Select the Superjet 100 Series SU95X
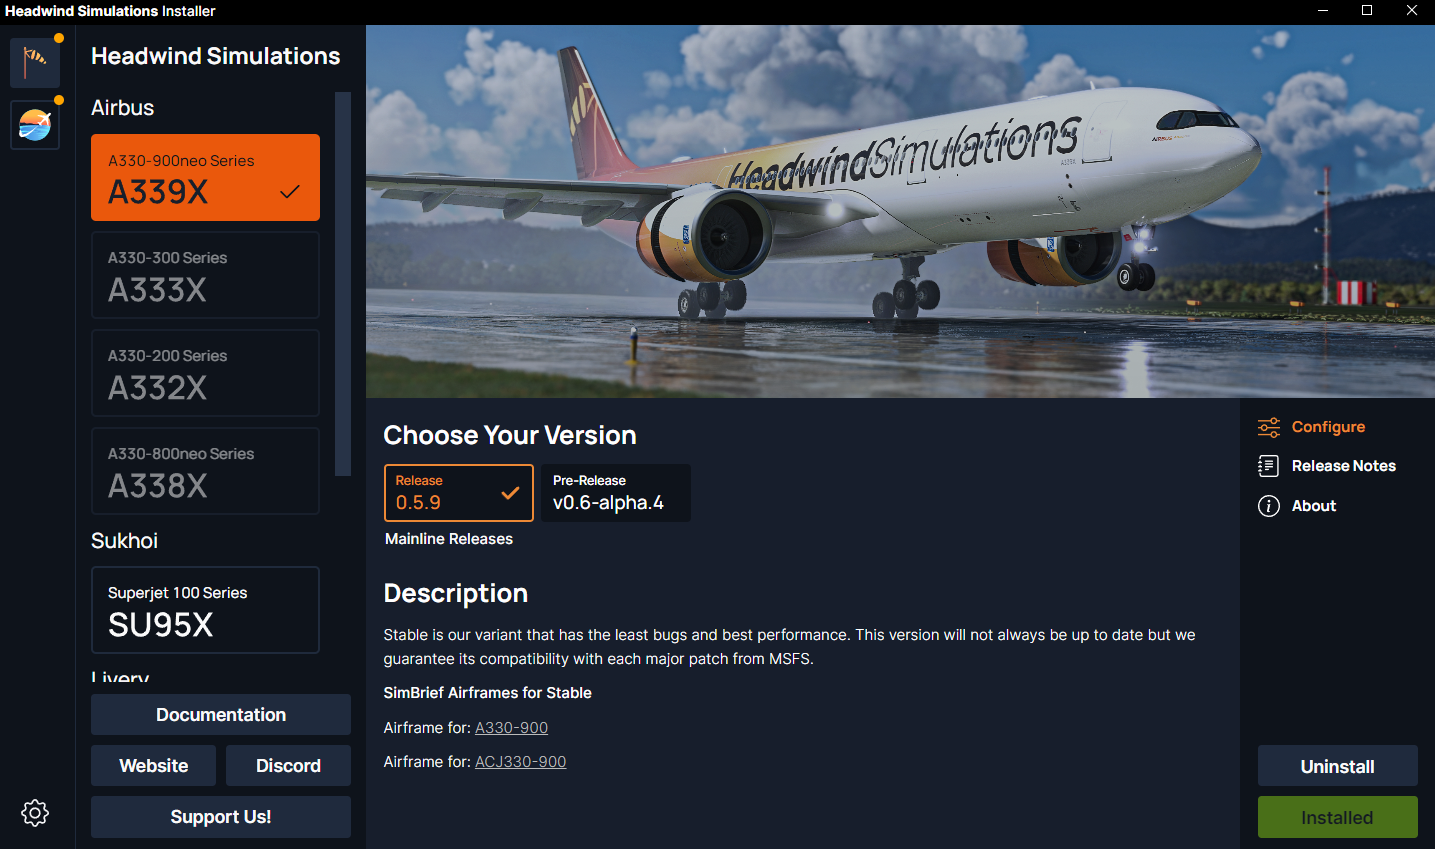 pos(205,610)
